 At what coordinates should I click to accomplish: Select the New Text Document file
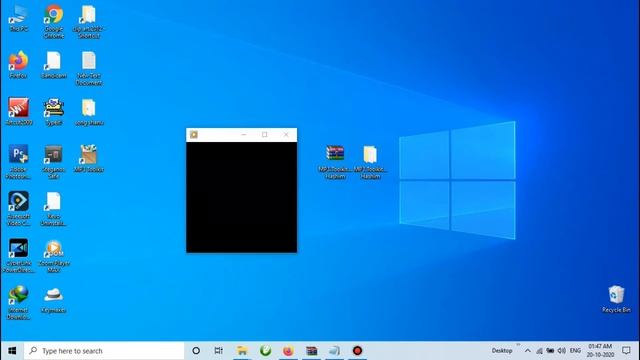pos(89,68)
